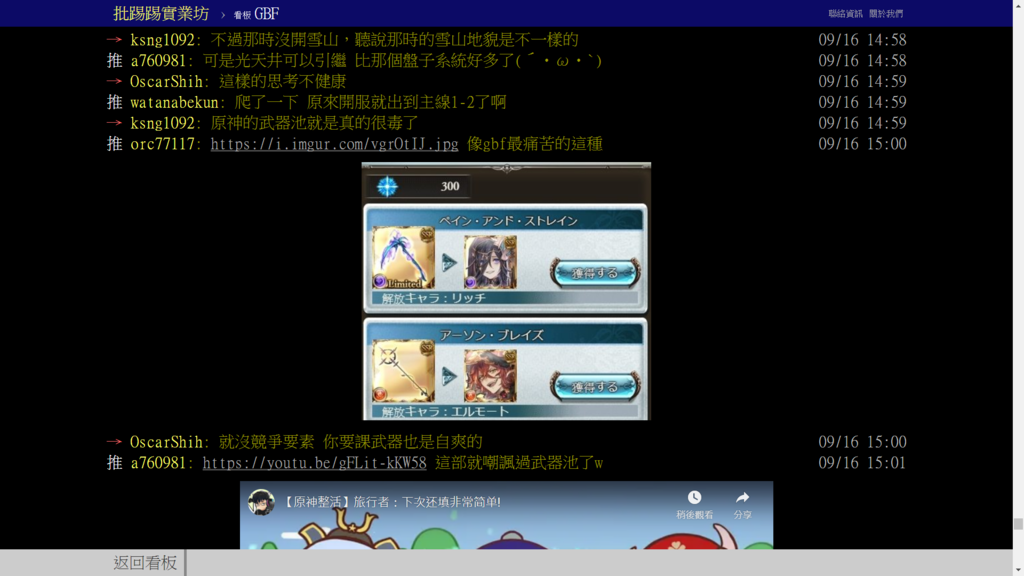Click the scrollbar down arrow
The image size is (1024, 576).
coord(1018,570)
